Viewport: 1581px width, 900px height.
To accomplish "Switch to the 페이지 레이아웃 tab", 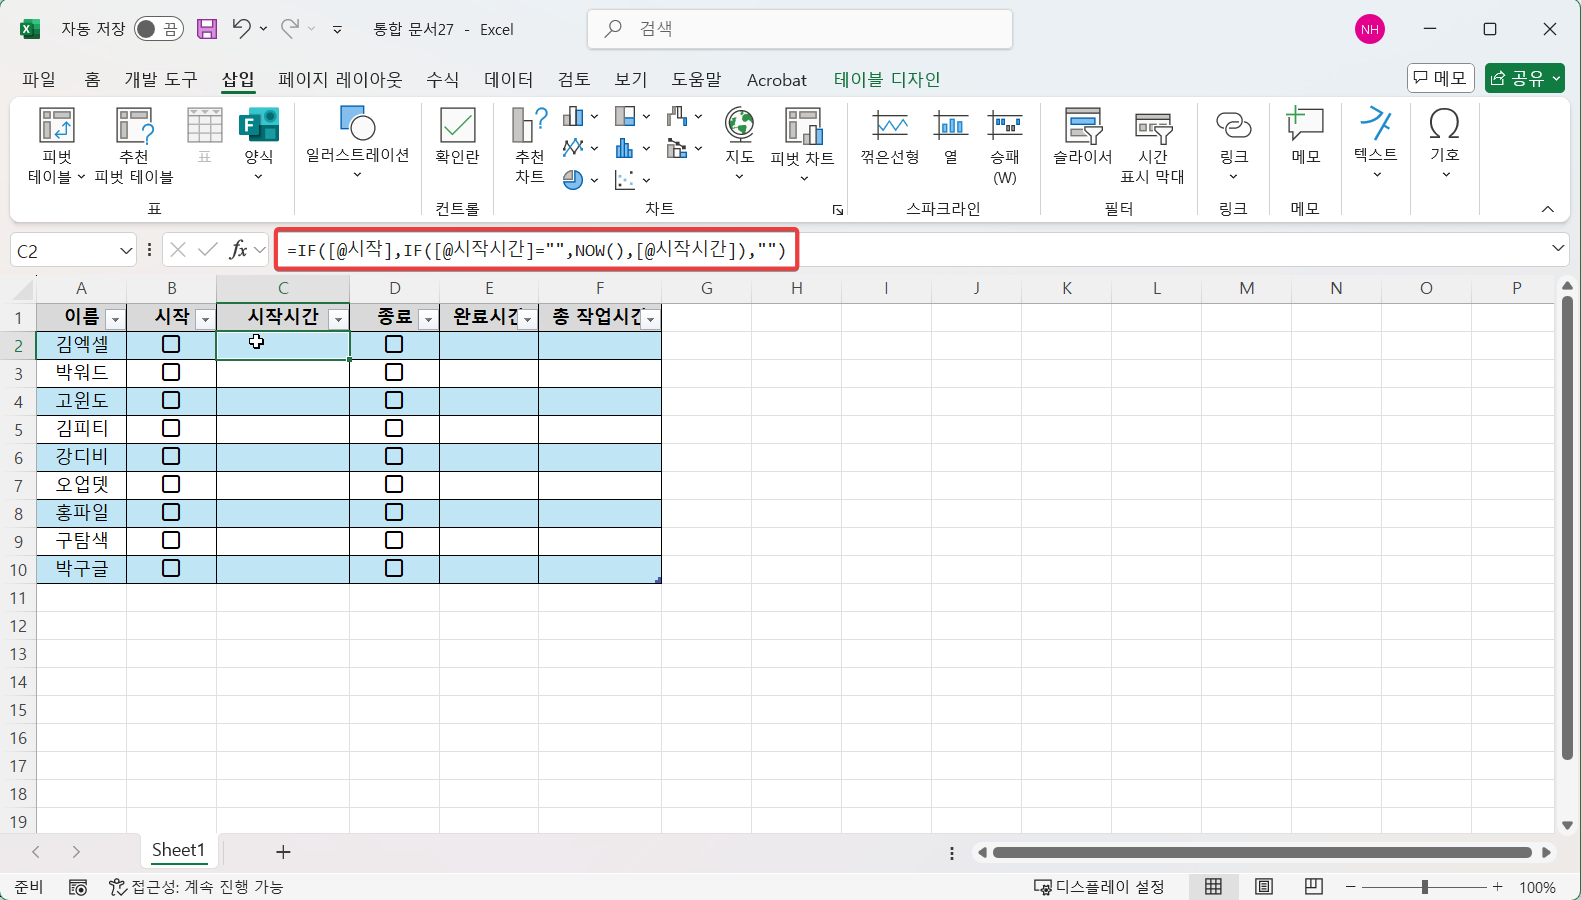I will (x=340, y=79).
